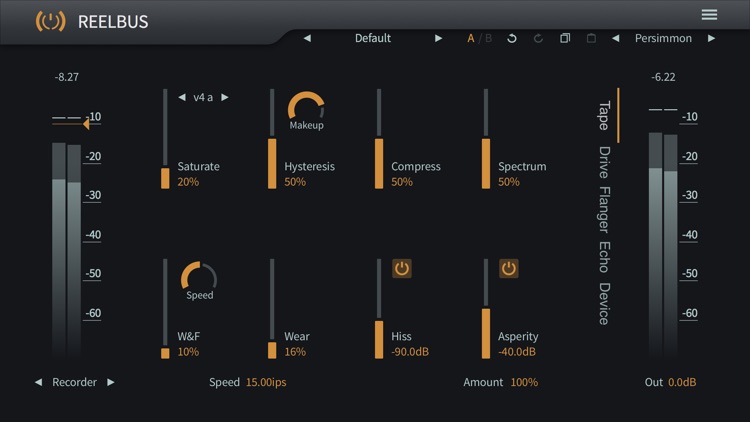Viewport: 750px width, 422px height.
Task: Click the Wear slider bar
Action: point(272,309)
